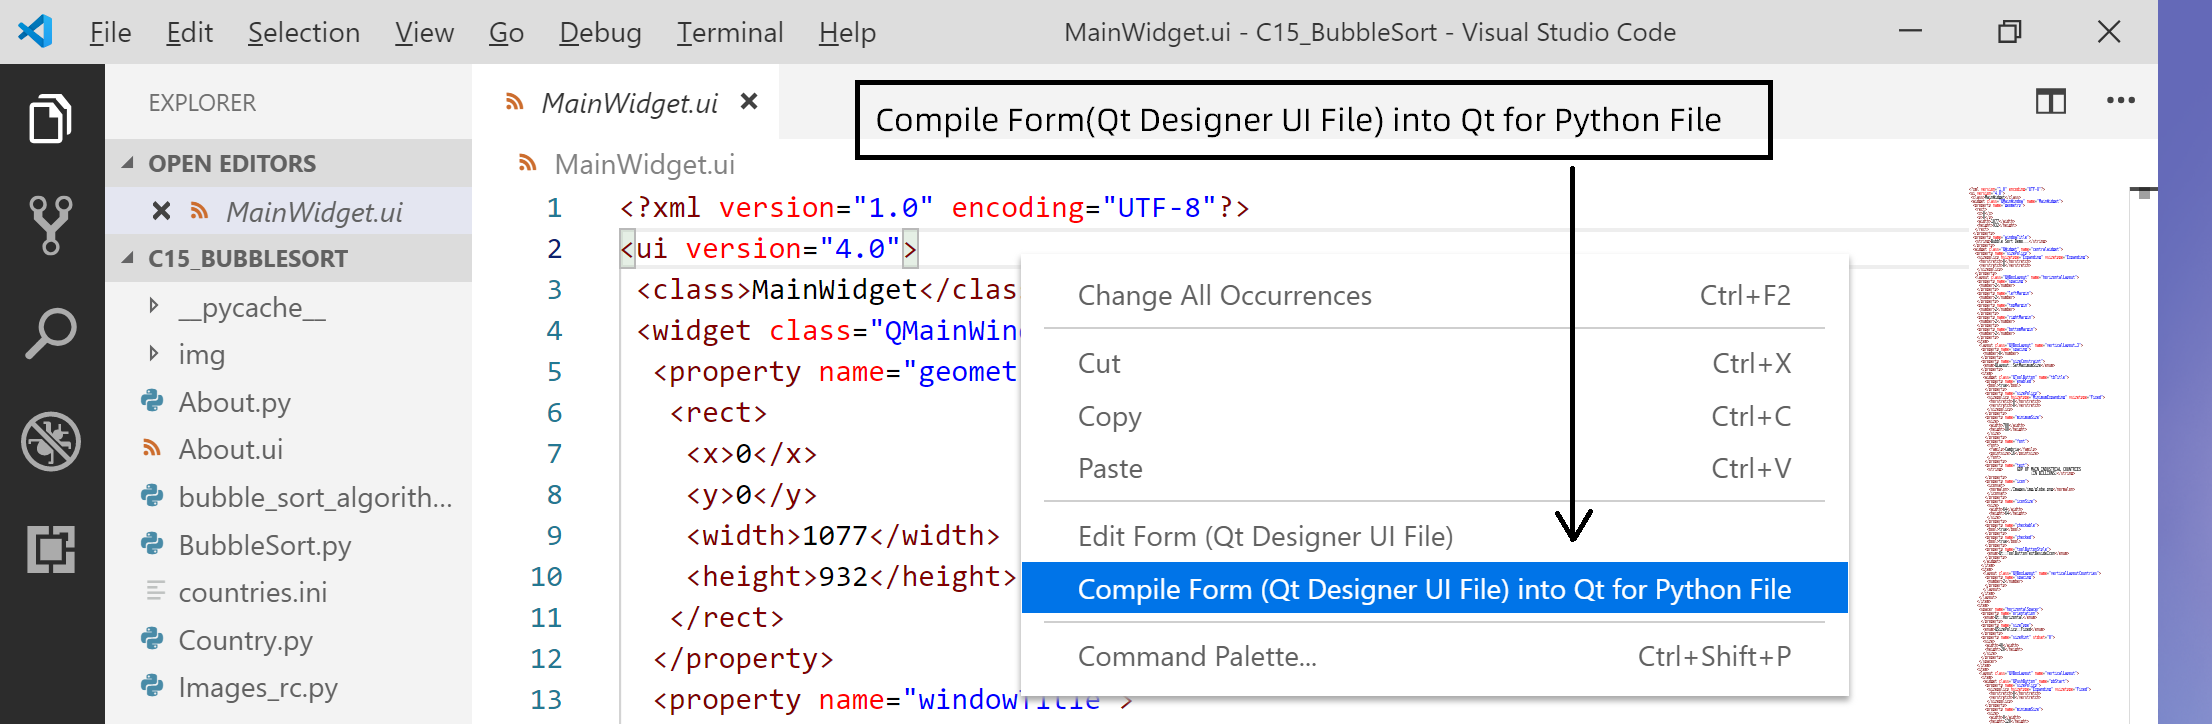Open the Help menu
The width and height of the screenshot is (2212, 724).
pyautogui.click(x=847, y=32)
